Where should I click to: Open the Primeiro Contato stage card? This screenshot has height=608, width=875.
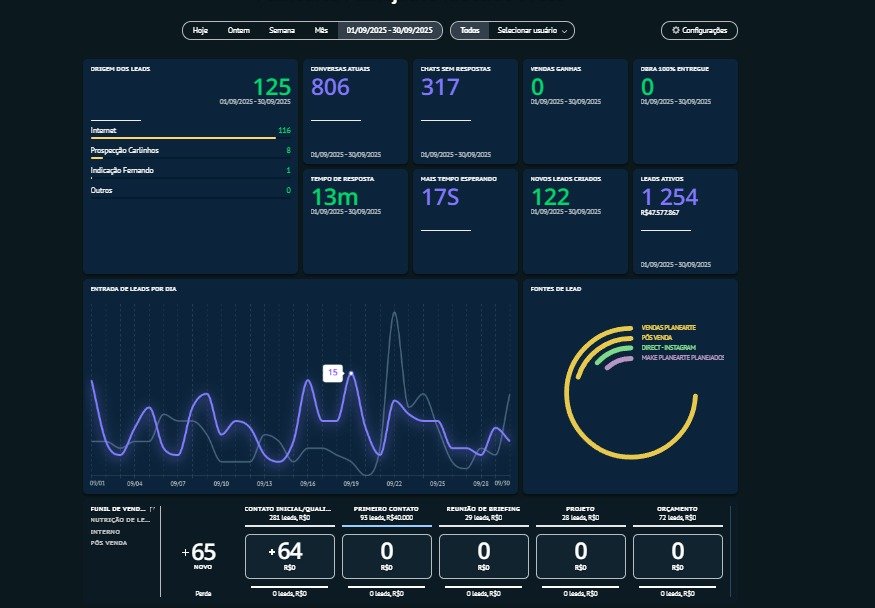tap(387, 554)
